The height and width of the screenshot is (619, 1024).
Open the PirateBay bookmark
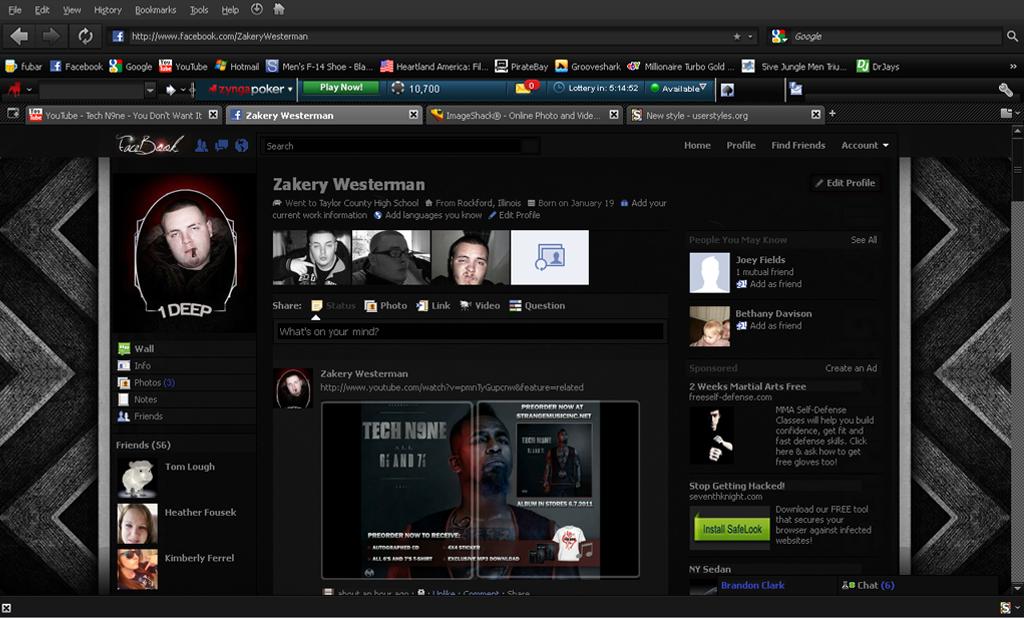pos(521,66)
